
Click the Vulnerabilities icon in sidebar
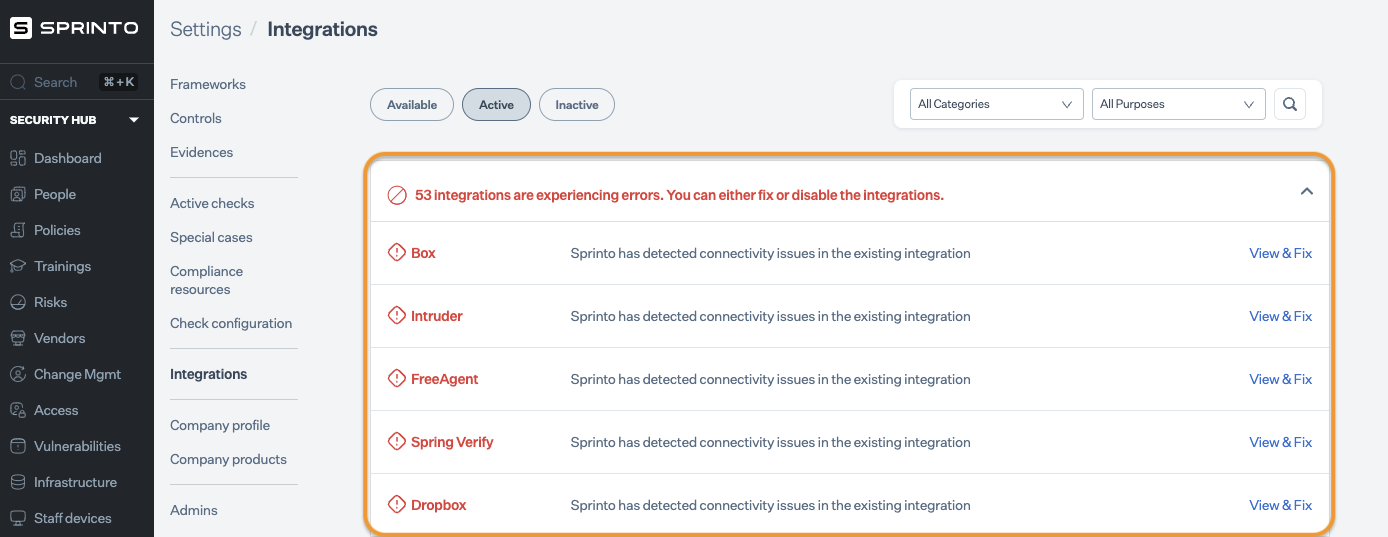(18, 446)
